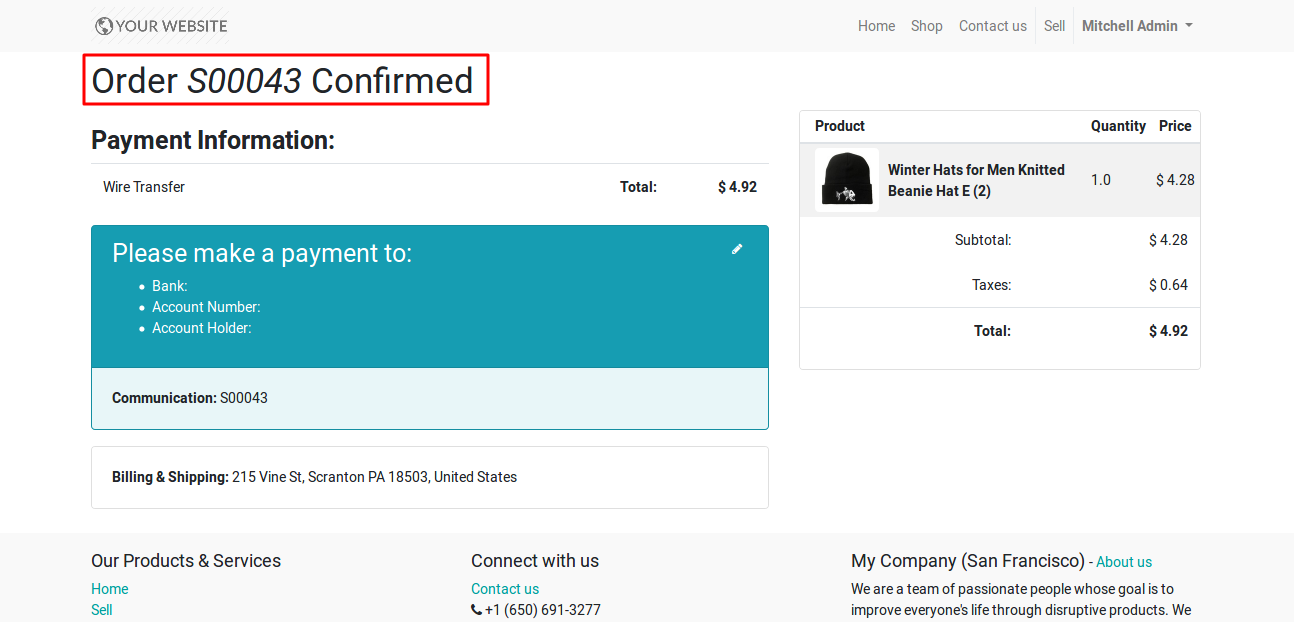1303x622 pixels.
Task: Open the footer Home link
Action: click(110, 589)
